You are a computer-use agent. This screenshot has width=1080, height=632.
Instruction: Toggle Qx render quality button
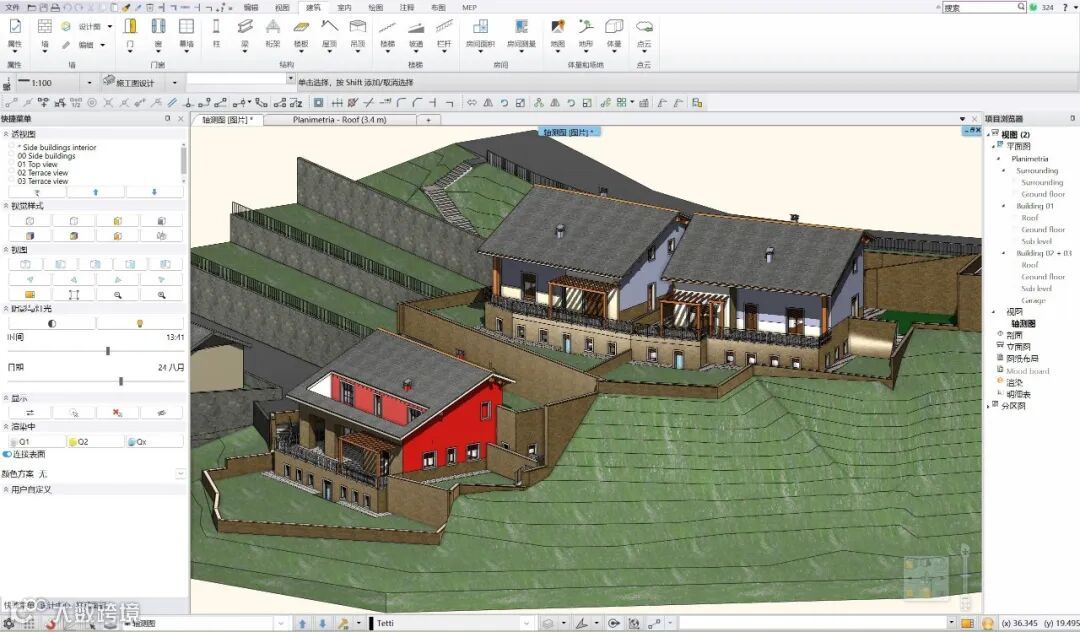point(154,441)
